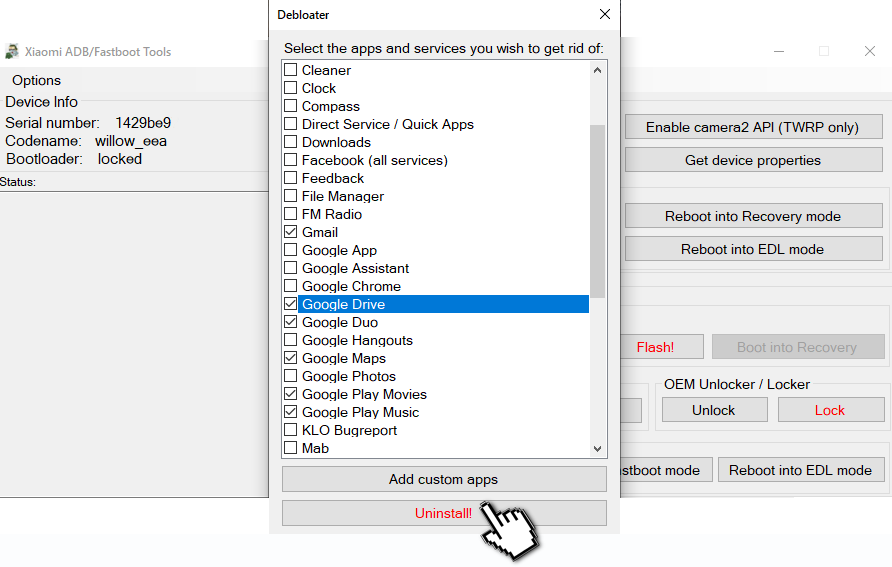Click the app list scrollbar thumb

(597, 211)
